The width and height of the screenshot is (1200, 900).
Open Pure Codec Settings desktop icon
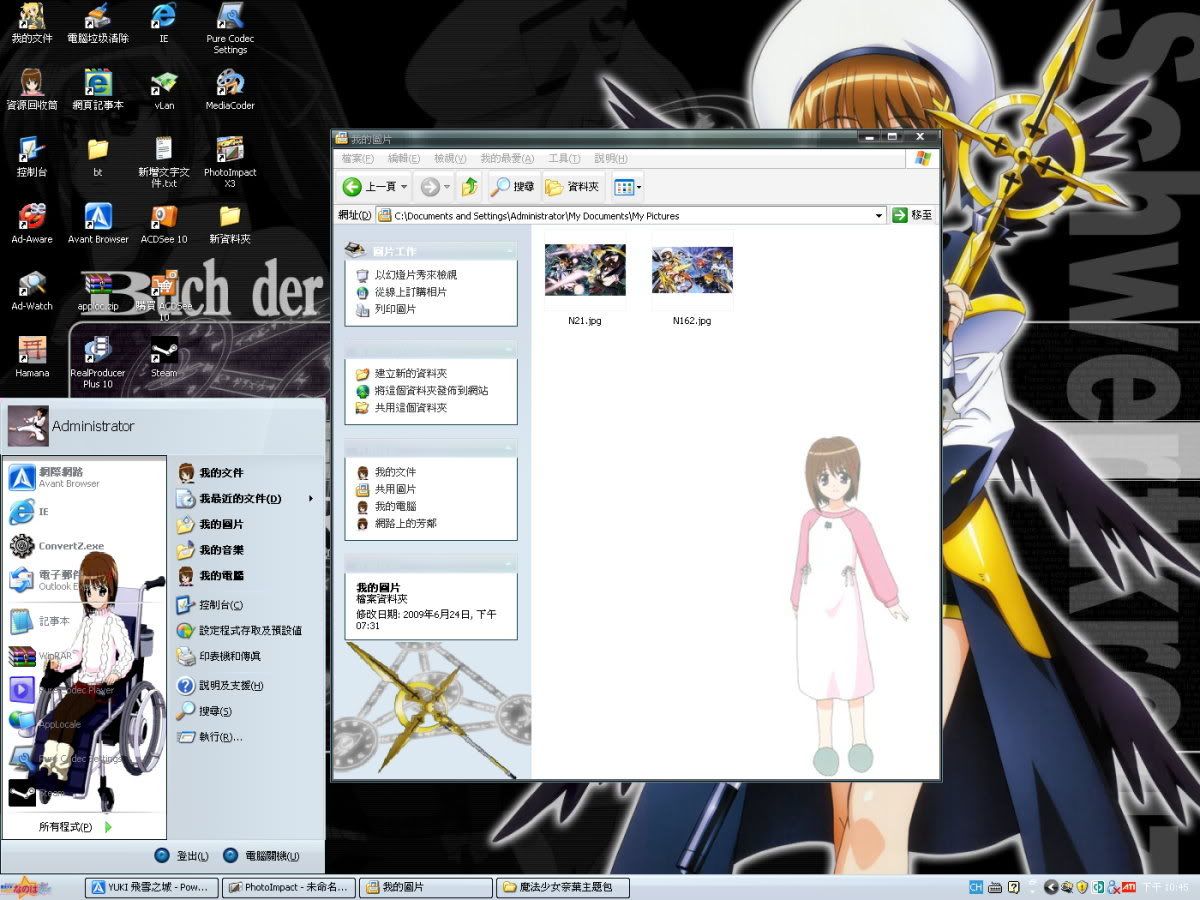(x=230, y=28)
